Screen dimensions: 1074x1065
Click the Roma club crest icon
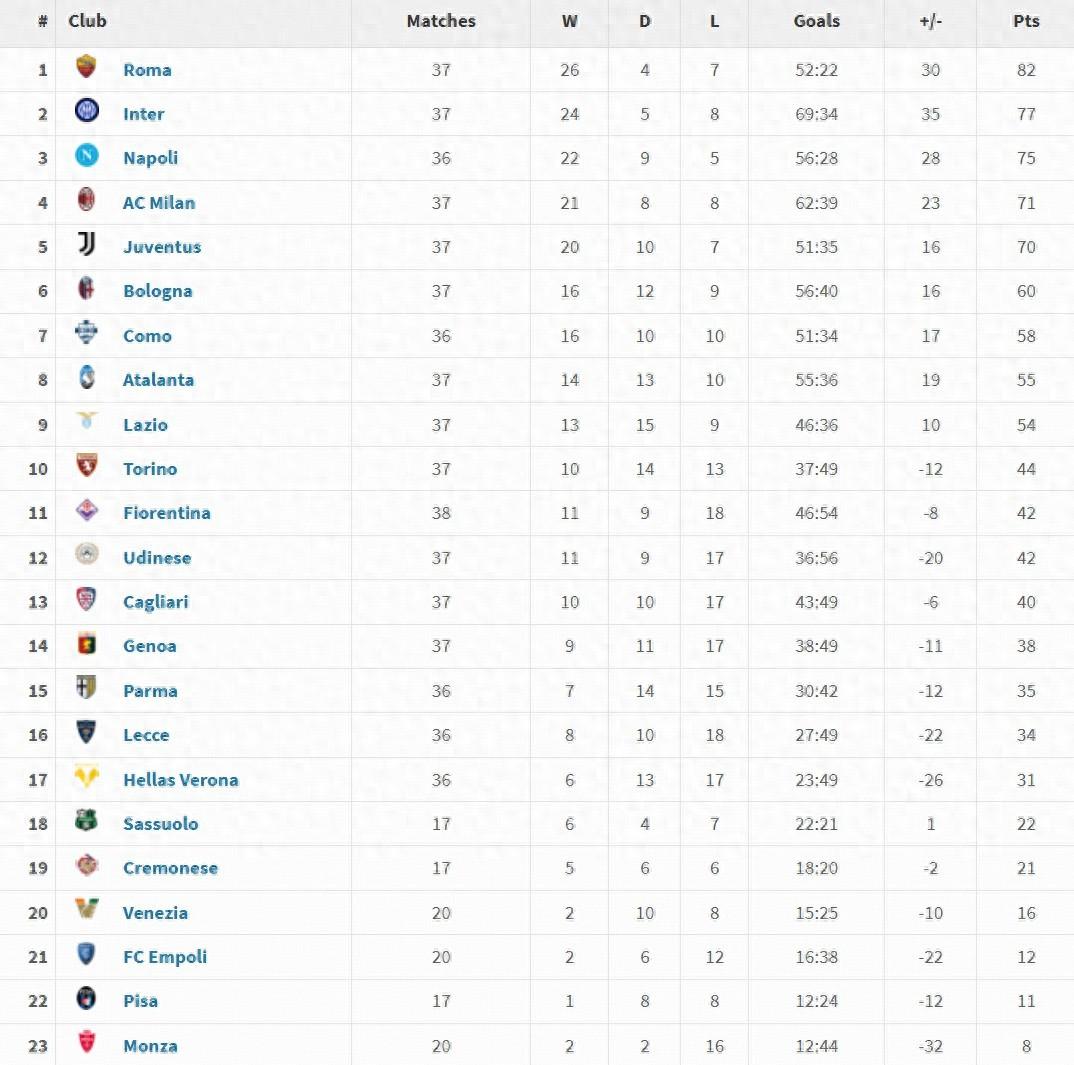87,68
